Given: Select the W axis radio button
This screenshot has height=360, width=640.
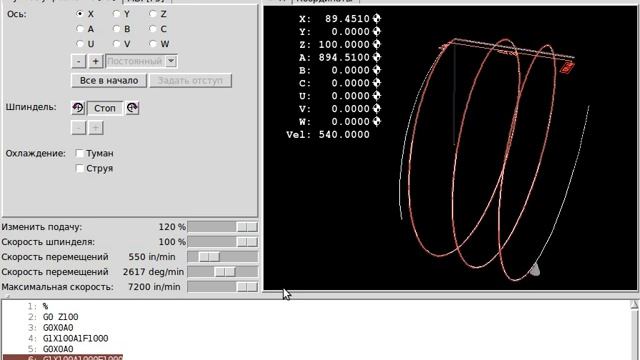Looking at the screenshot, I should coord(153,44).
